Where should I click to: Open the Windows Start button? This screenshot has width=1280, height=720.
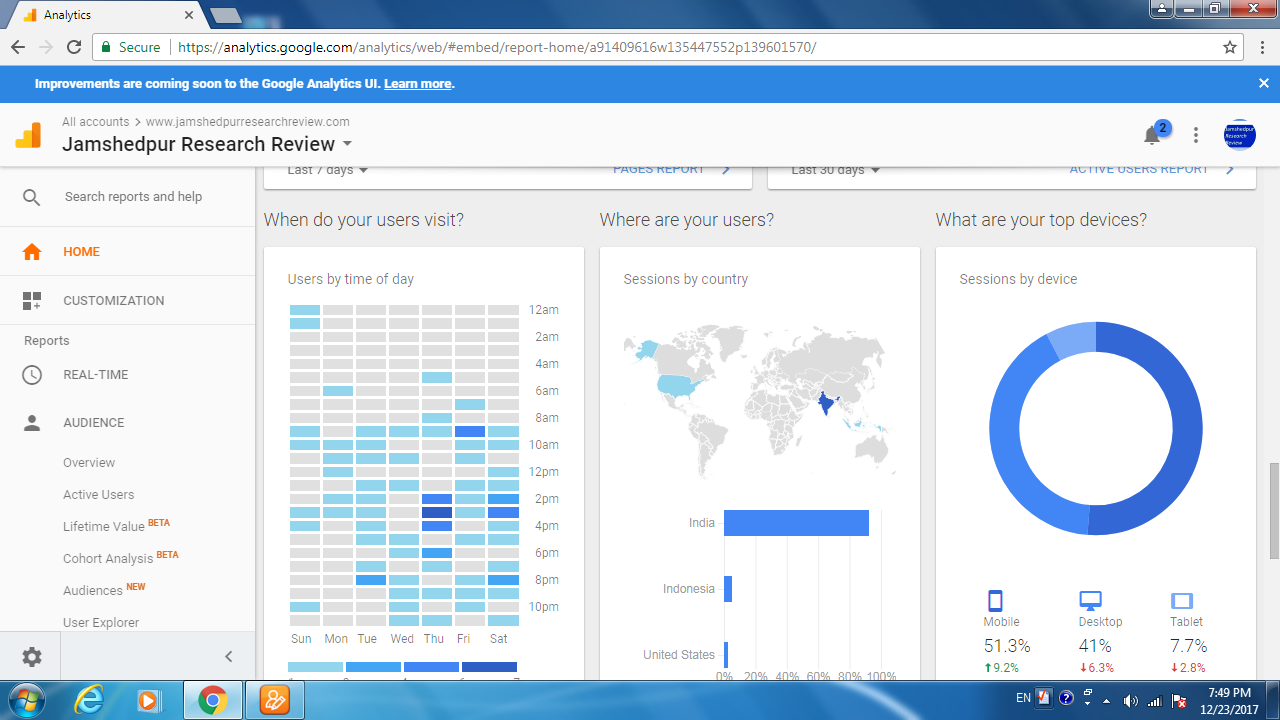point(28,699)
